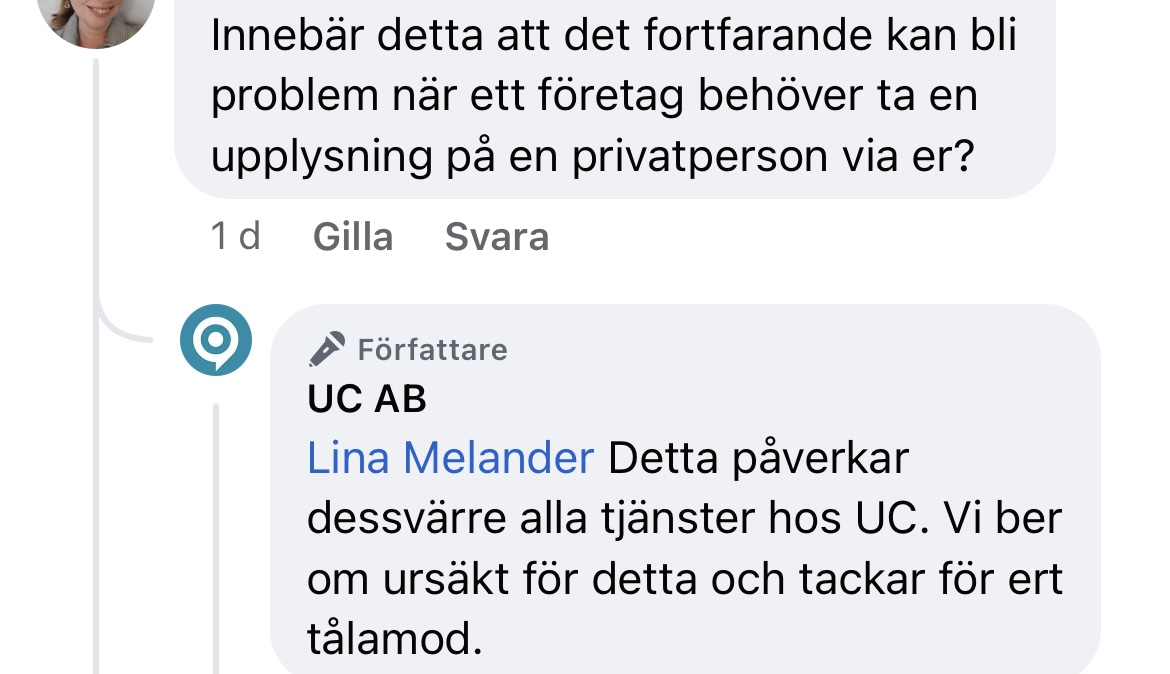
Task: Tap the word 'tålamod.' in the reply
Action: click(x=388, y=638)
